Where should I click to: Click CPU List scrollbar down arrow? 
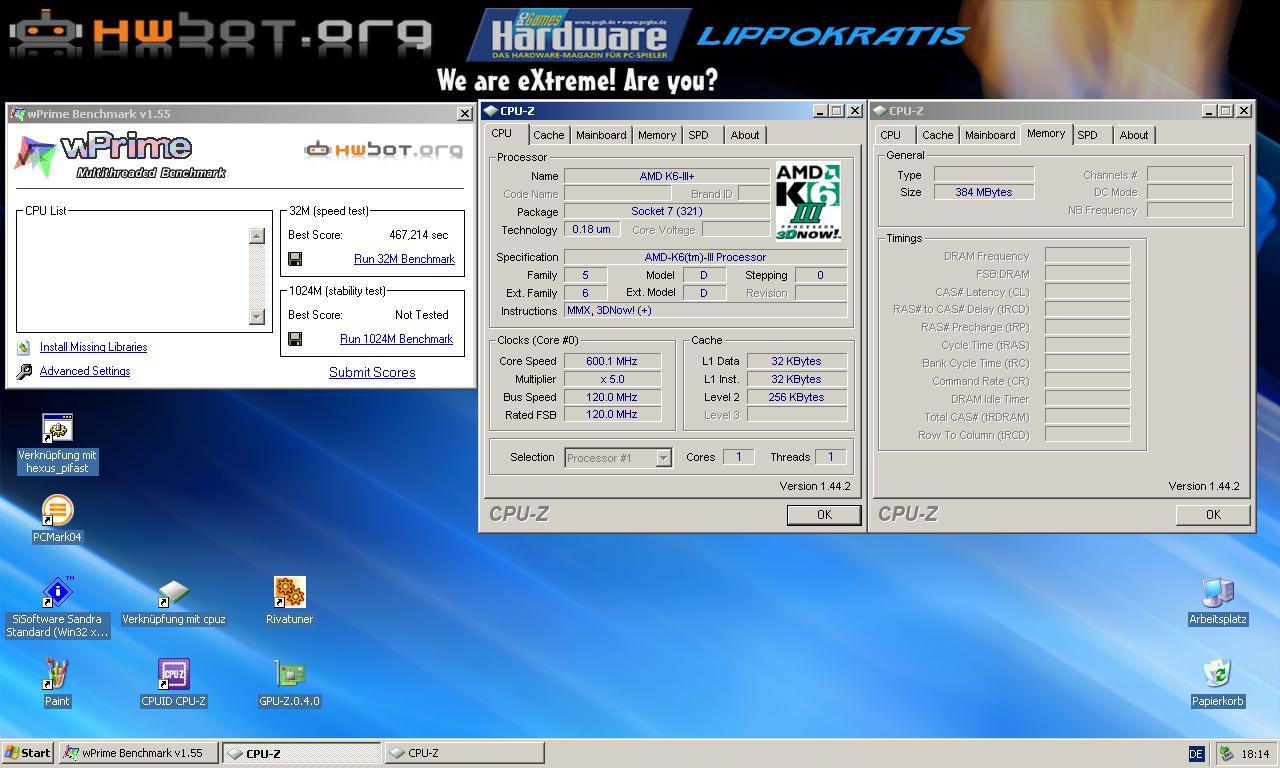257,317
